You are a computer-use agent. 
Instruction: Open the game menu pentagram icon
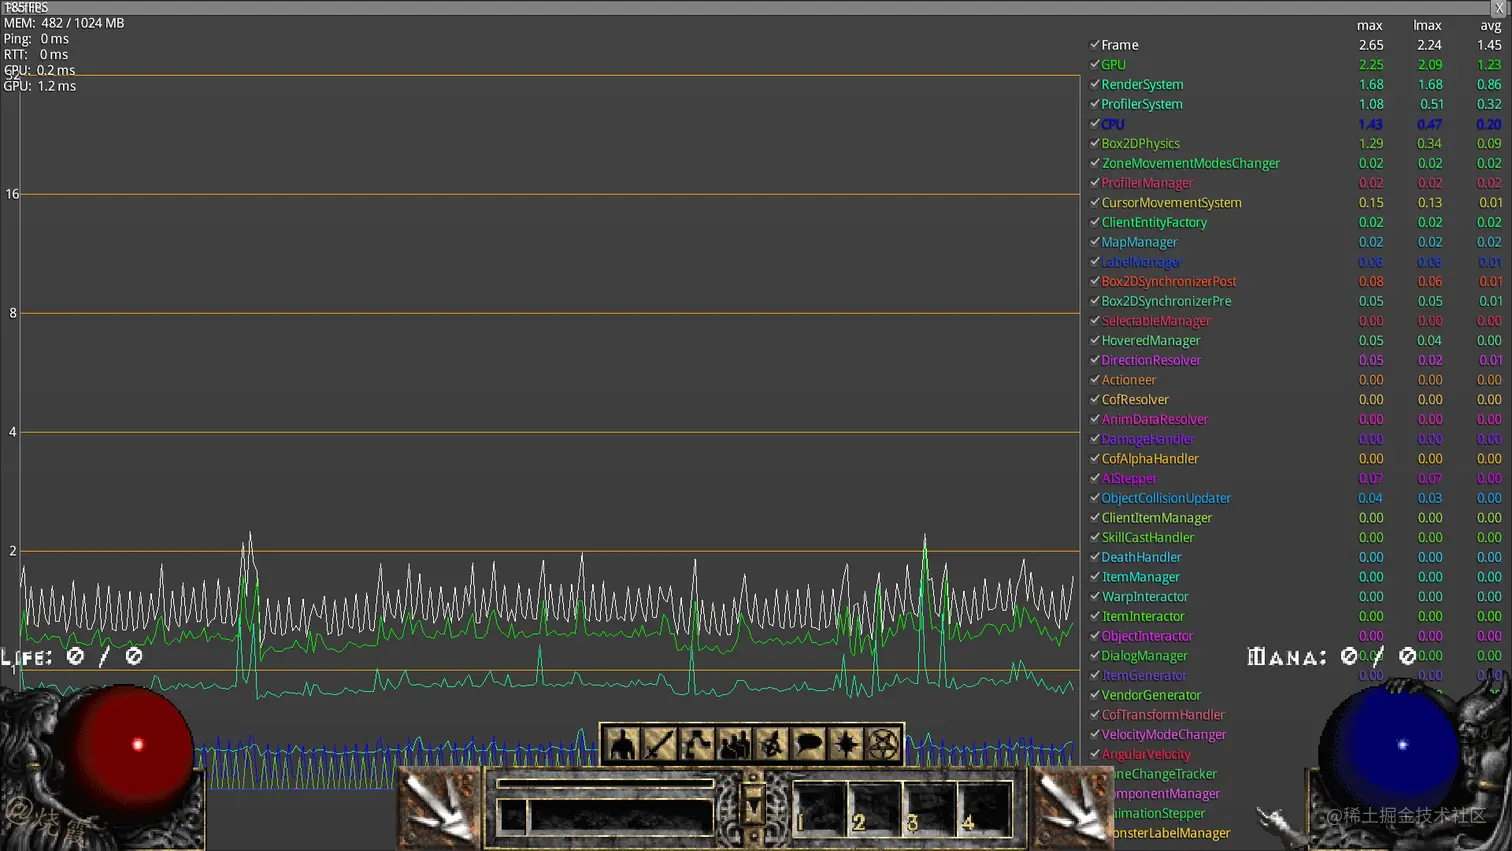click(883, 744)
